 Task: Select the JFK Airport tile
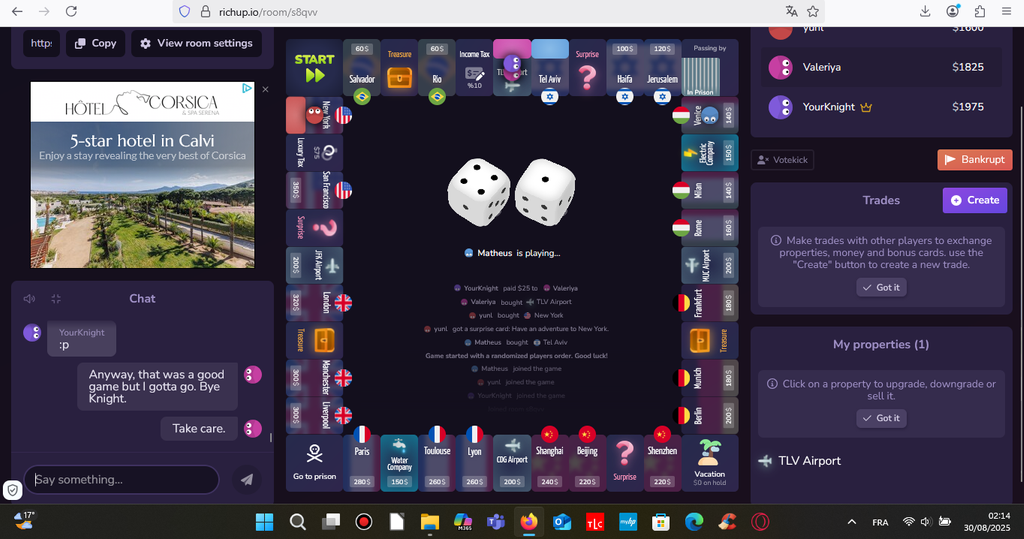coord(314,265)
